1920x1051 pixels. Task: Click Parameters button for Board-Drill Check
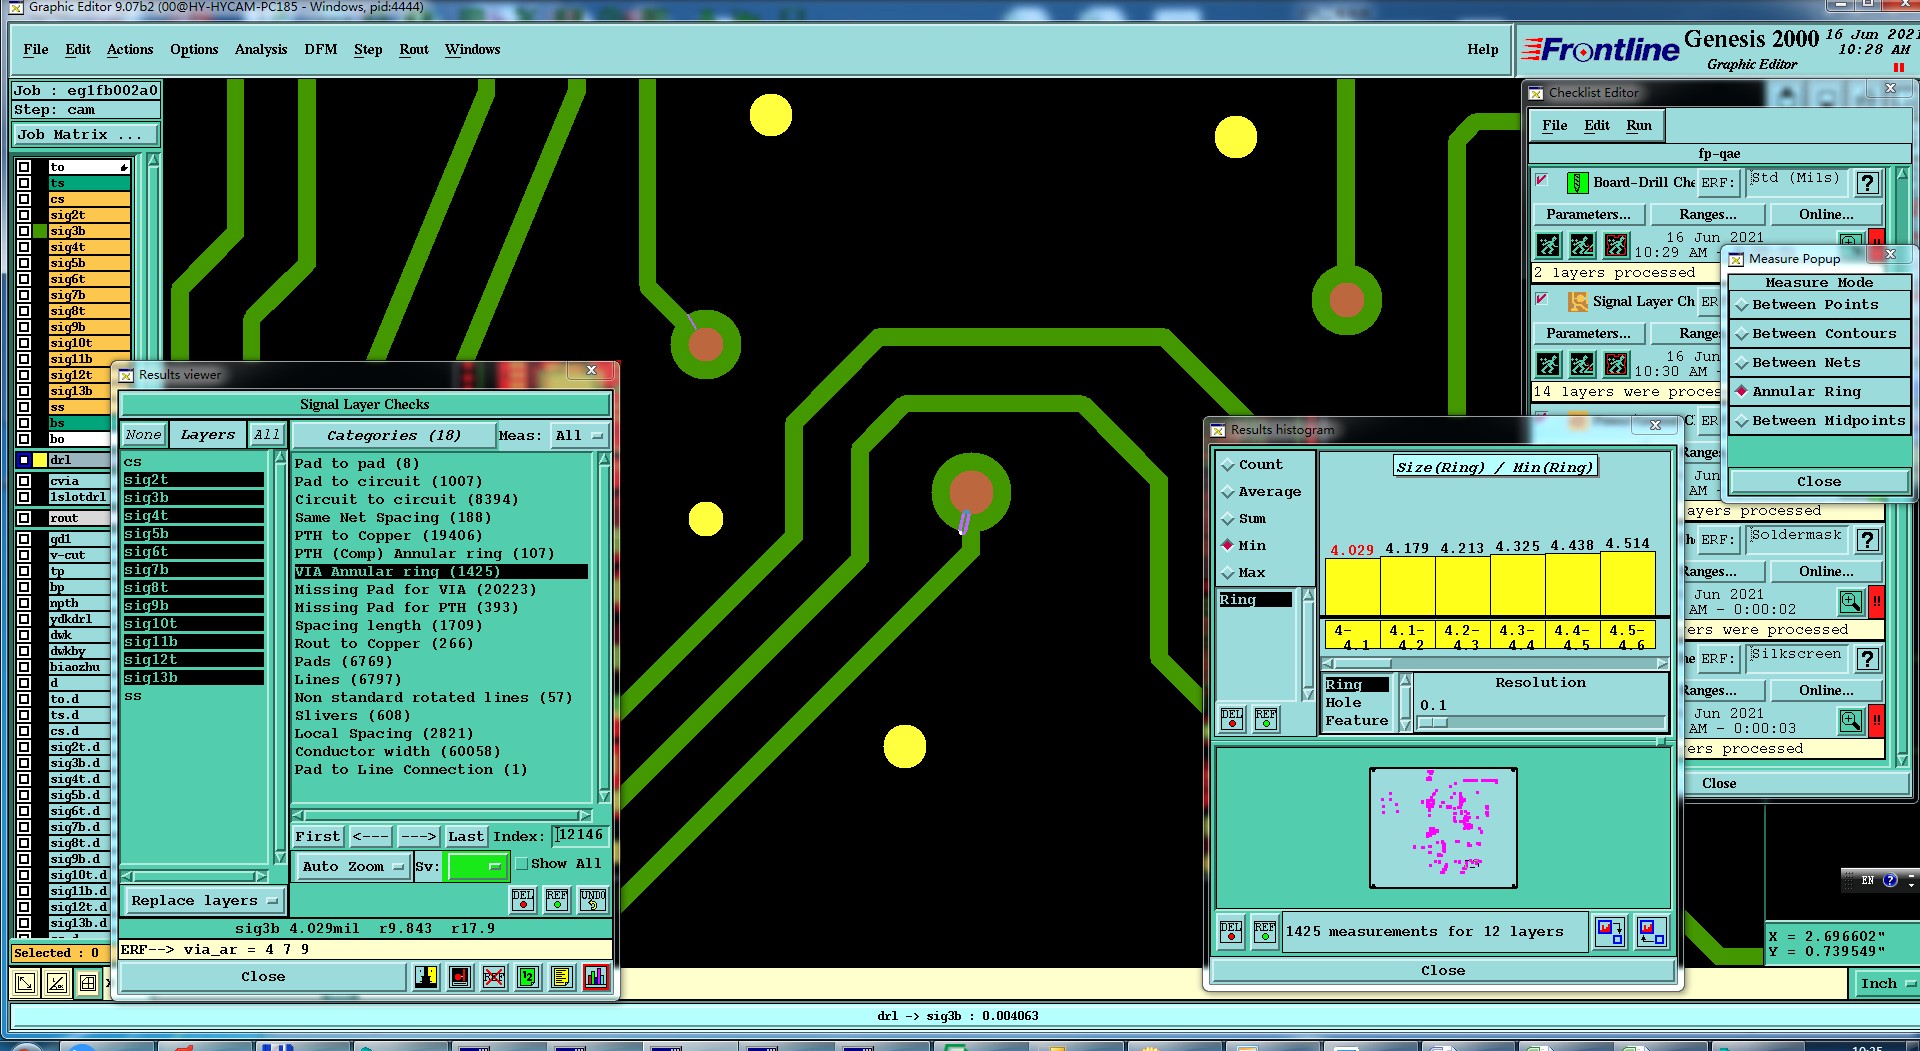[x=1588, y=215]
